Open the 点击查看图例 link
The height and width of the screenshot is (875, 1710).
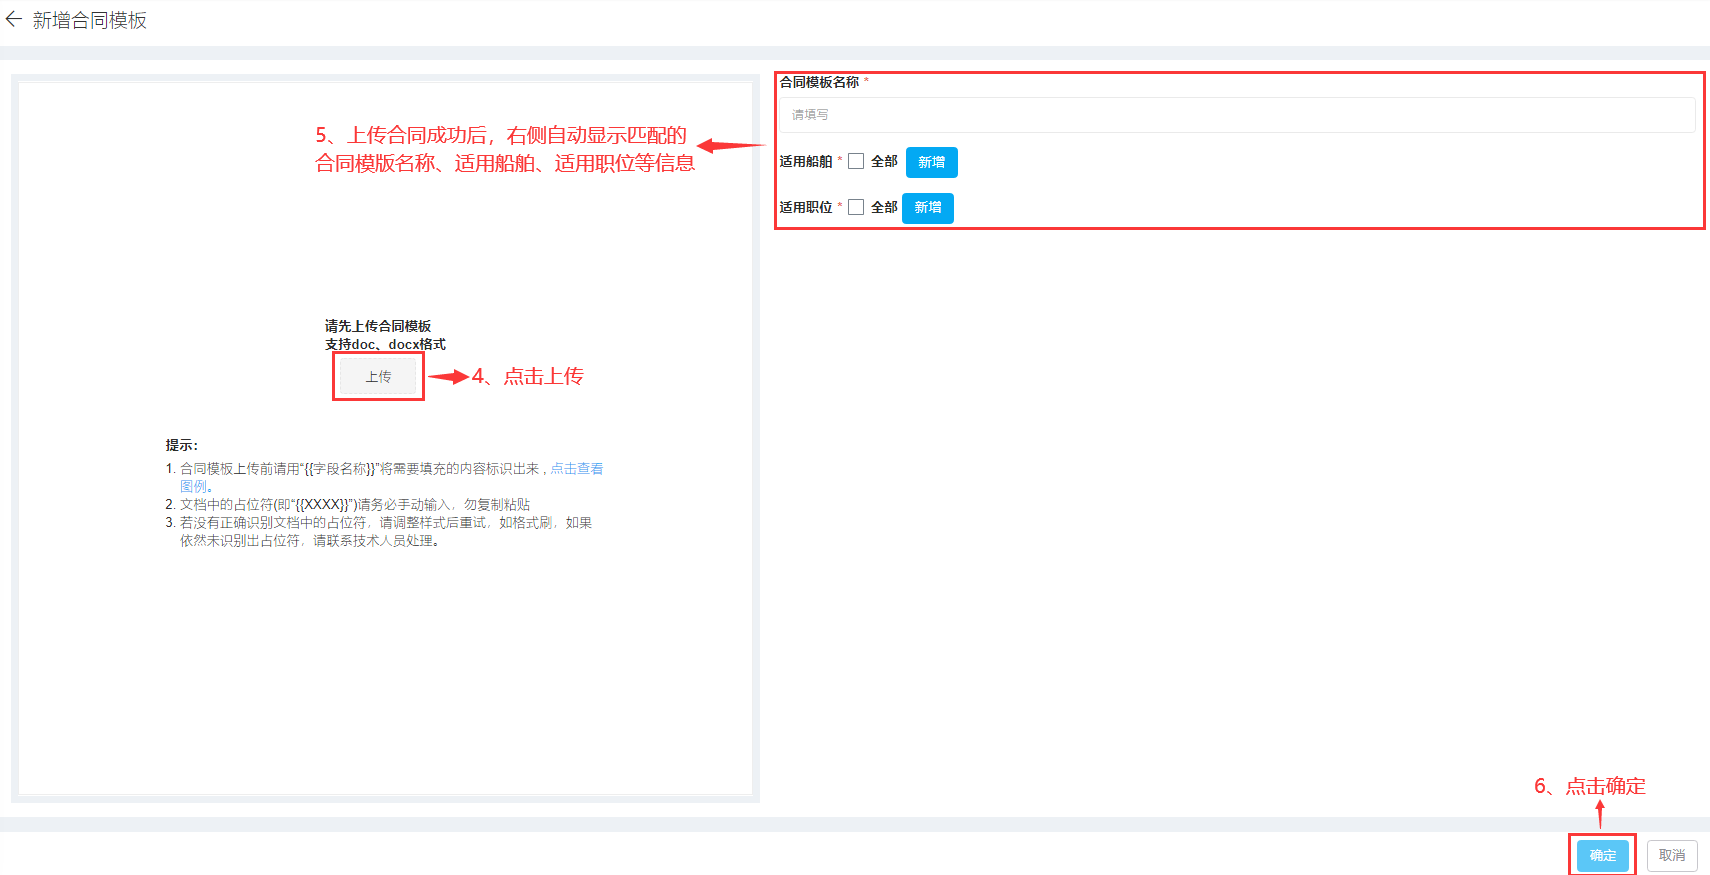(576, 468)
